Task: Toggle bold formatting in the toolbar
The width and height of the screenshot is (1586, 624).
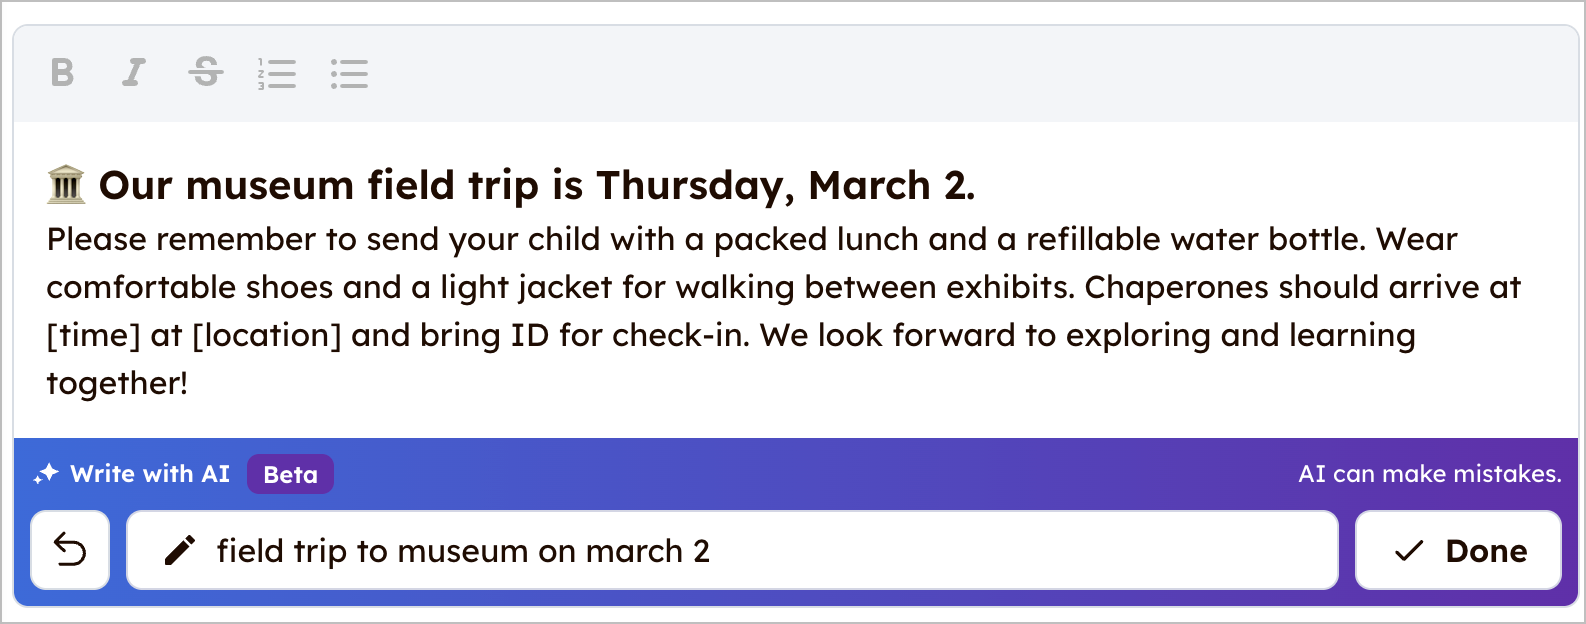Action: (62, 73)
